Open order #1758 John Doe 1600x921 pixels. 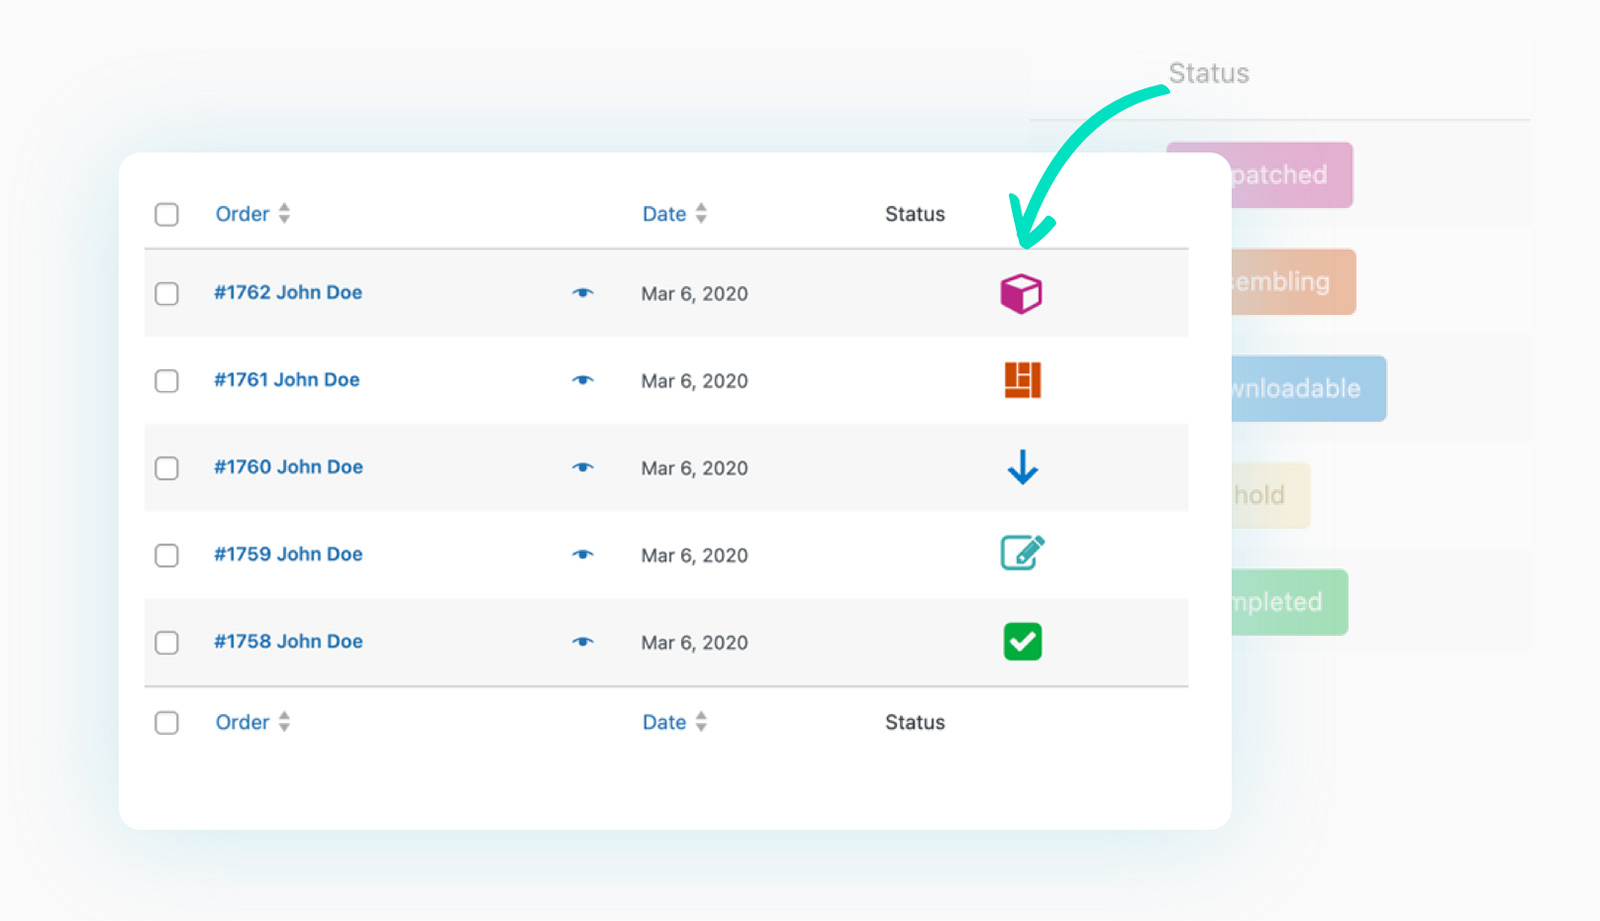click(288, 642)
